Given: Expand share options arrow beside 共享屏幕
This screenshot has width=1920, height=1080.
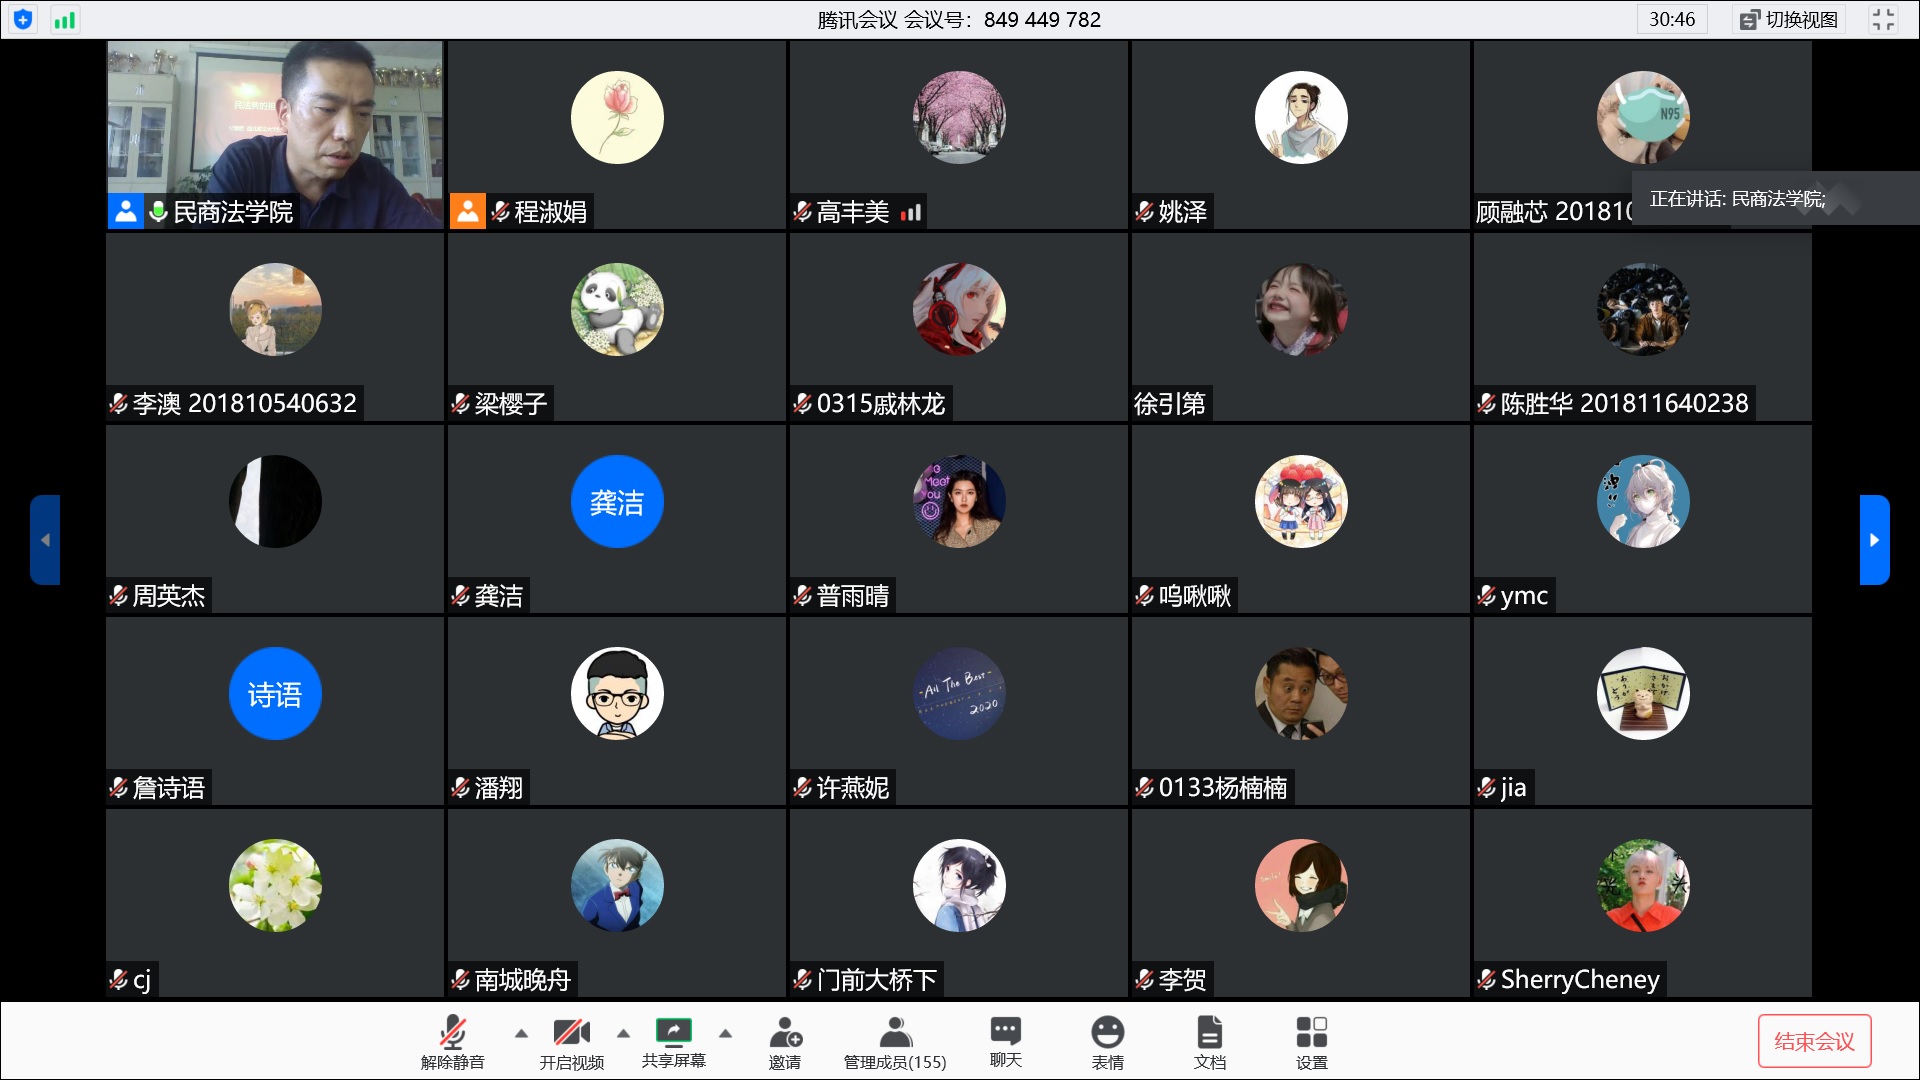Looking at the screenshot, I should 726,1033.
